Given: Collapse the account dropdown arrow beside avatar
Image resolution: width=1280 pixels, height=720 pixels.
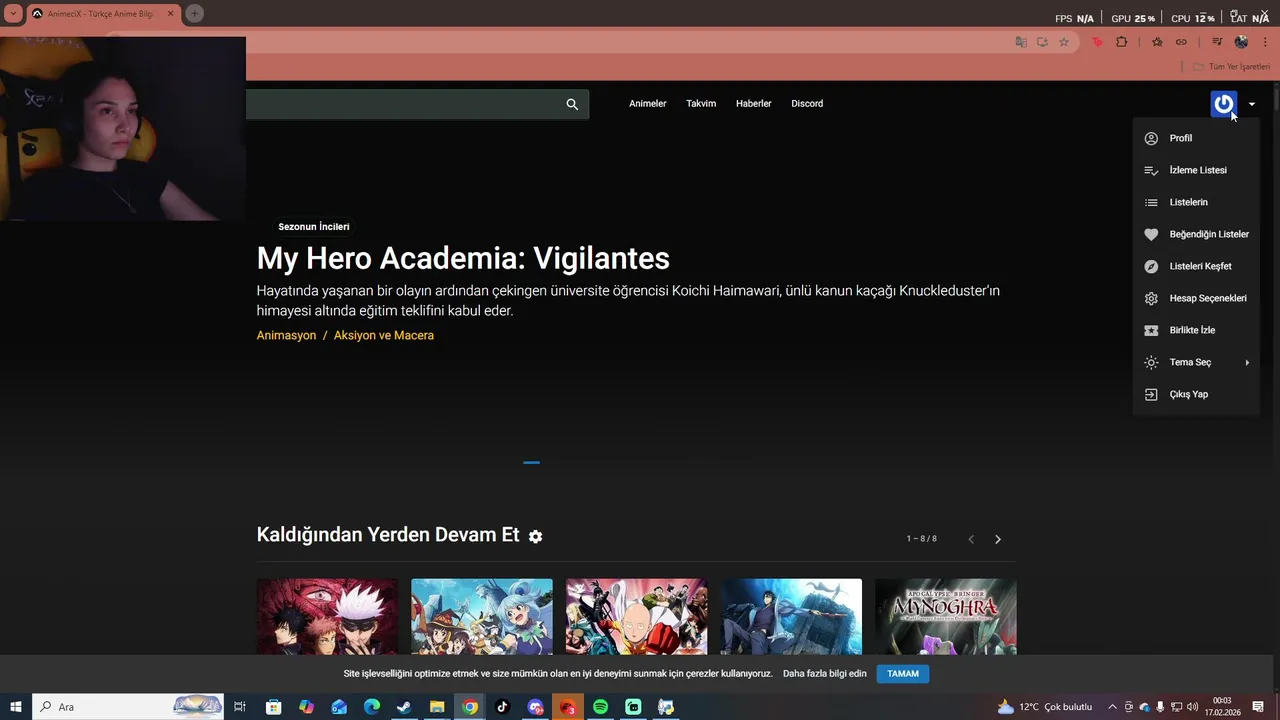Looking at the screenshot, I should [1252, 104].
